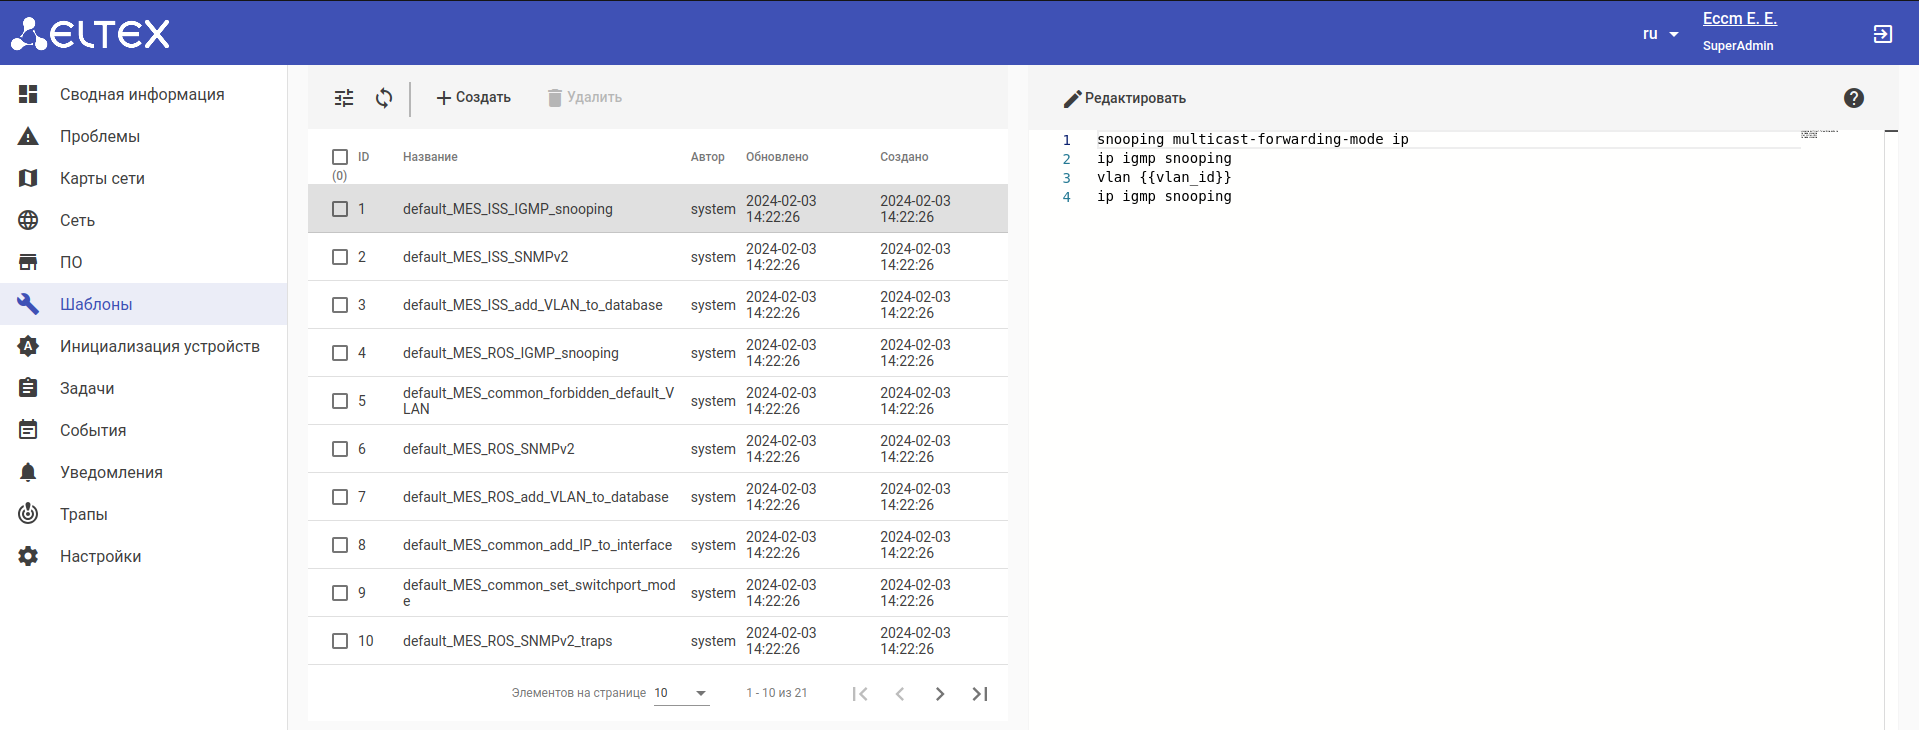This screenshot has height=730, width=1919.
Task: Jump to the last page arrow
Action: (980, 694)
